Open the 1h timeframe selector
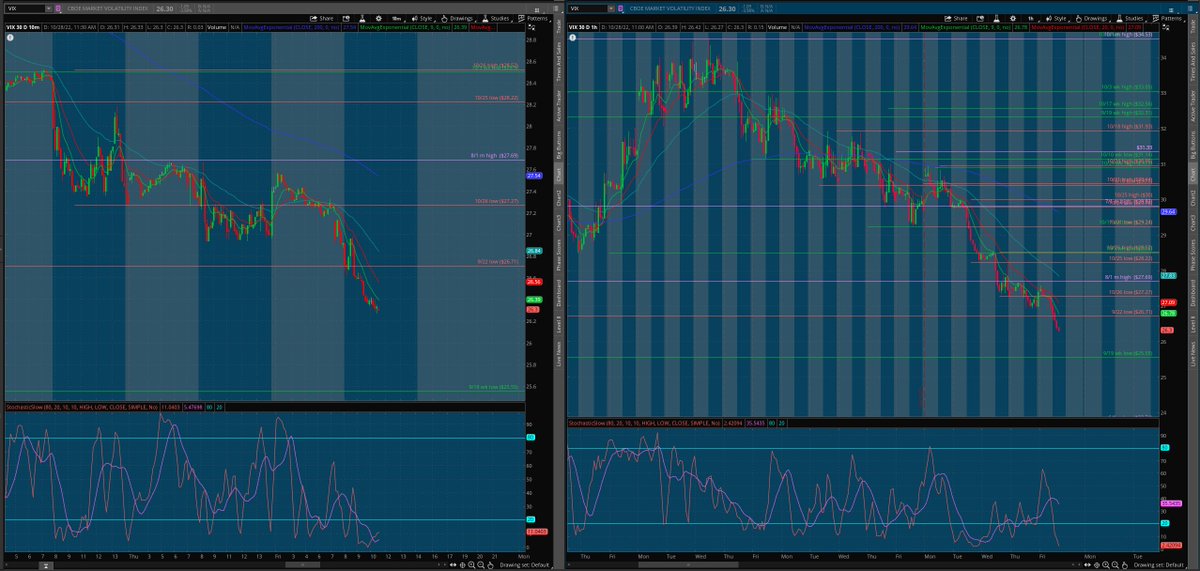1200x571 pixels. pos(1031,18)
